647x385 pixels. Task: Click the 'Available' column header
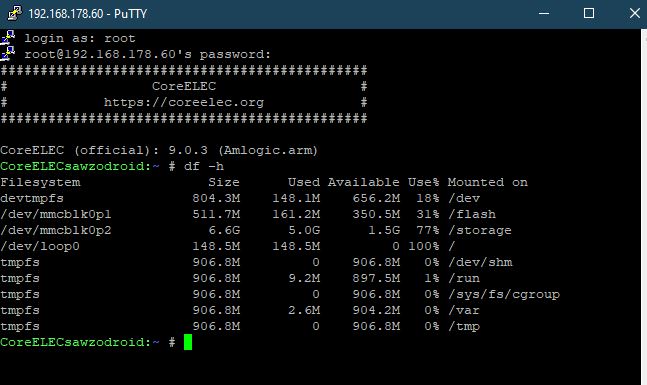click(x=364, y=182)
